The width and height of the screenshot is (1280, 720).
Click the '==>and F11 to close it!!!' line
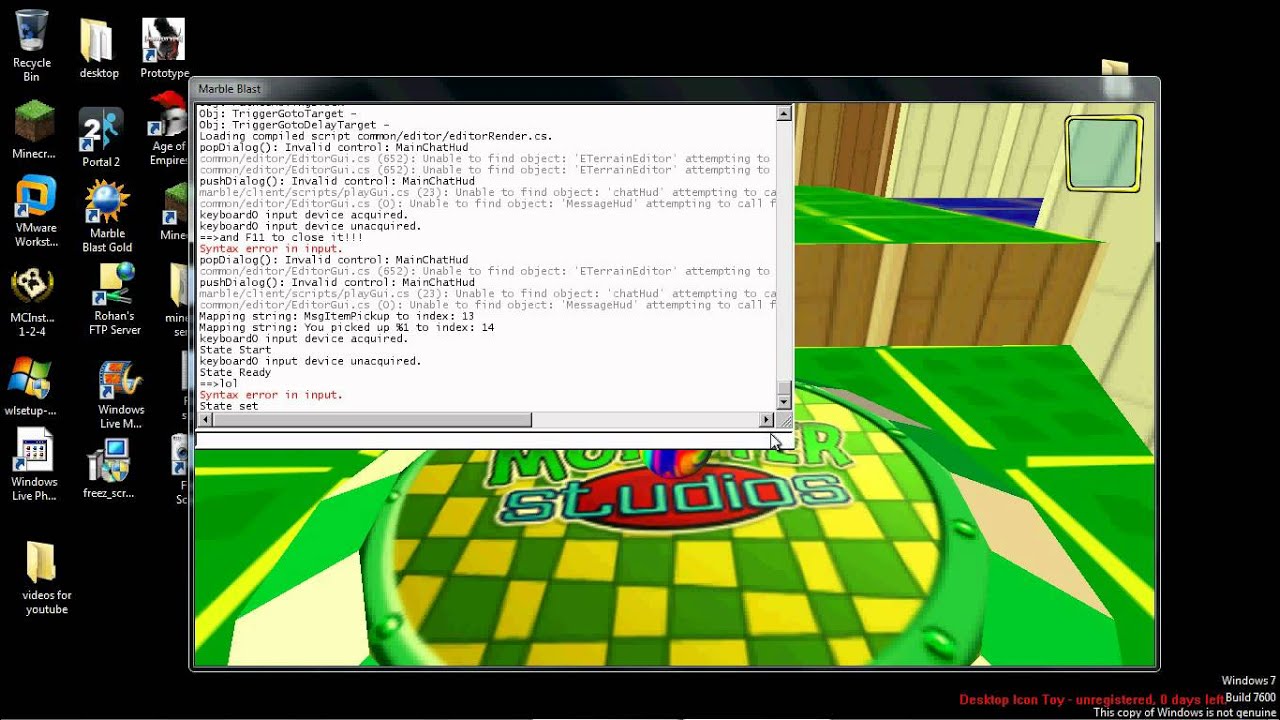[x=281, y=237]
